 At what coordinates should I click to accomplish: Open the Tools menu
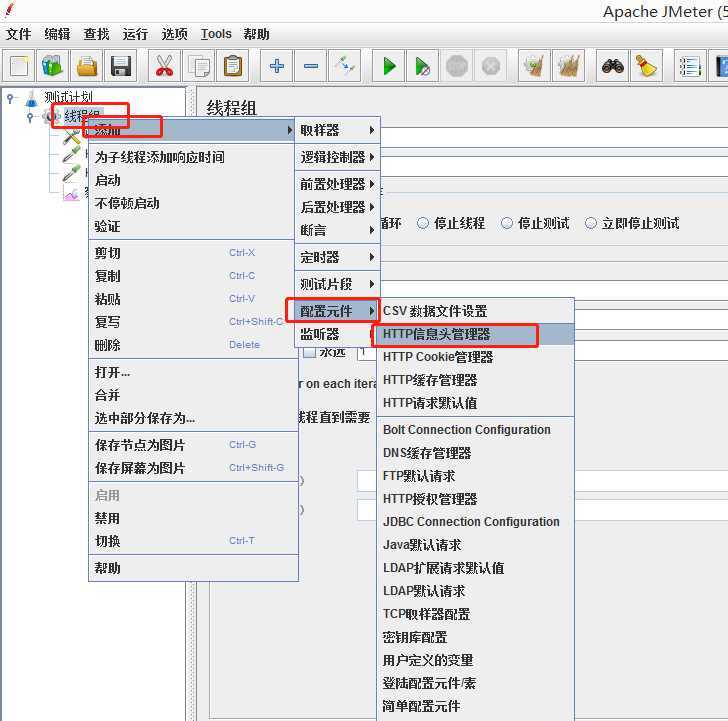[216, 34]
